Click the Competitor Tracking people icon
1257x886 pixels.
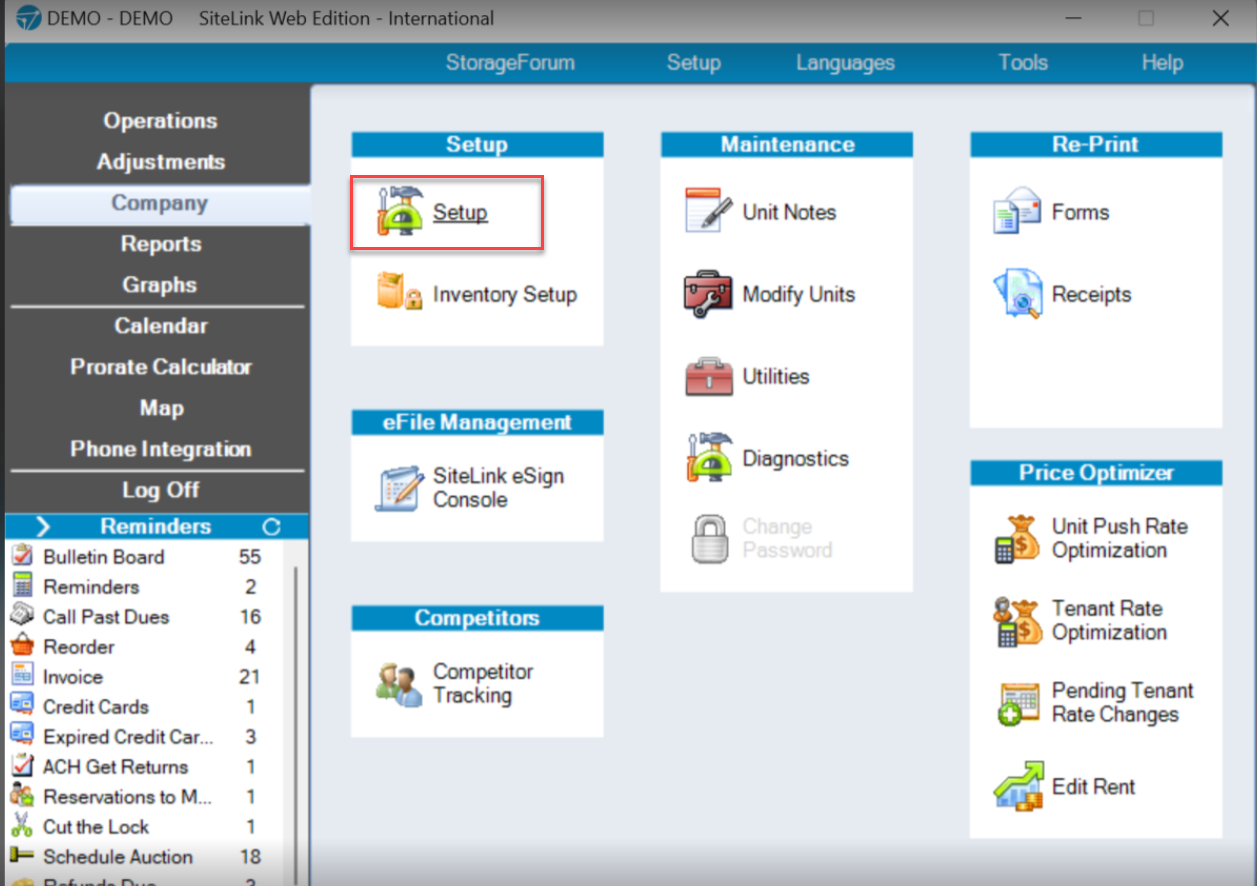(x=399, y=685)
